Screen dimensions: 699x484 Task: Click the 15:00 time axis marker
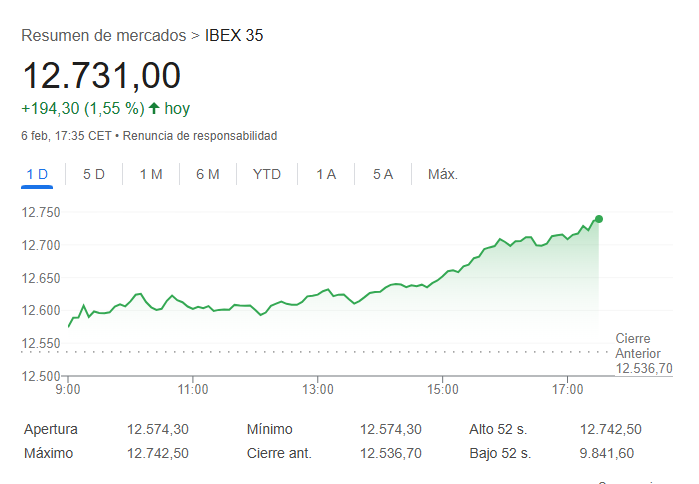point(443,389)
